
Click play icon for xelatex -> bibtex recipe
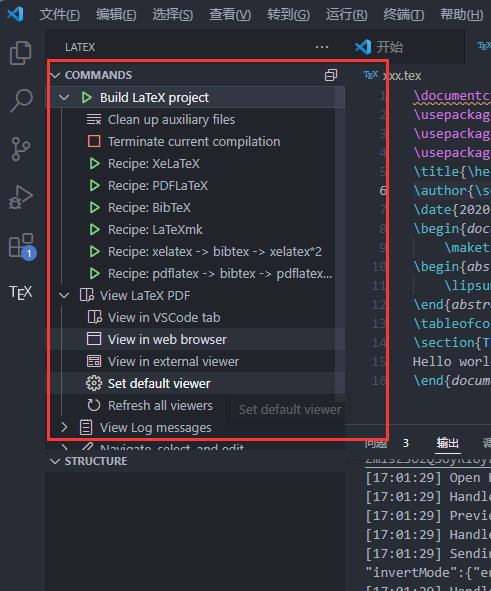point(95,251)
